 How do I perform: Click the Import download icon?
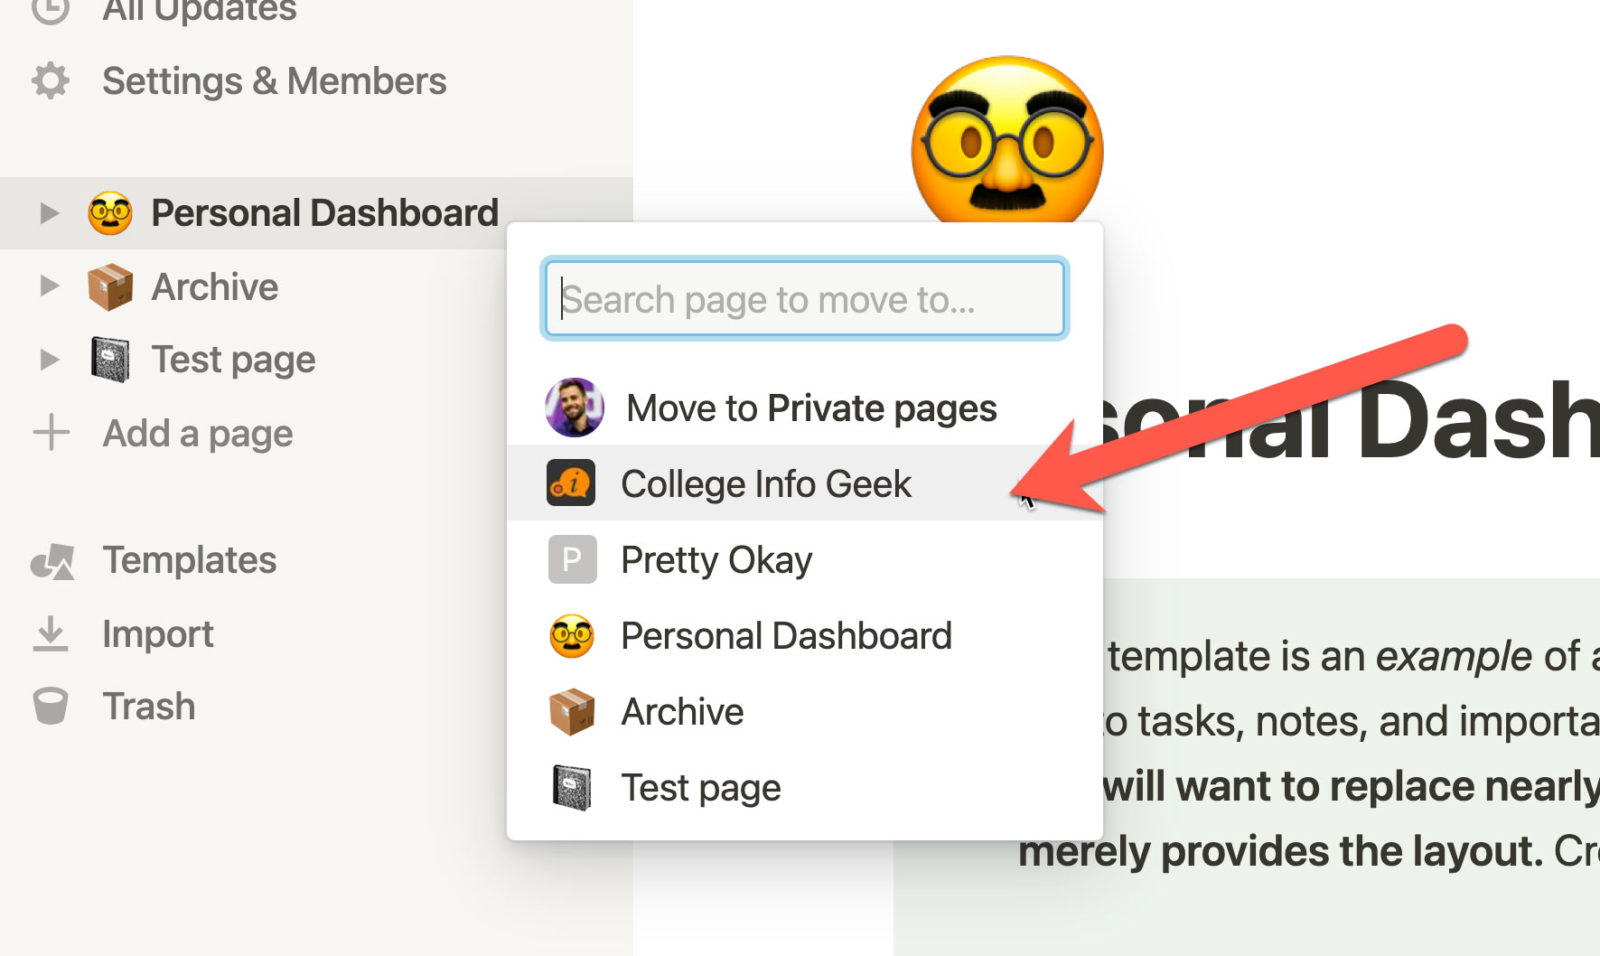click(49, 633)
